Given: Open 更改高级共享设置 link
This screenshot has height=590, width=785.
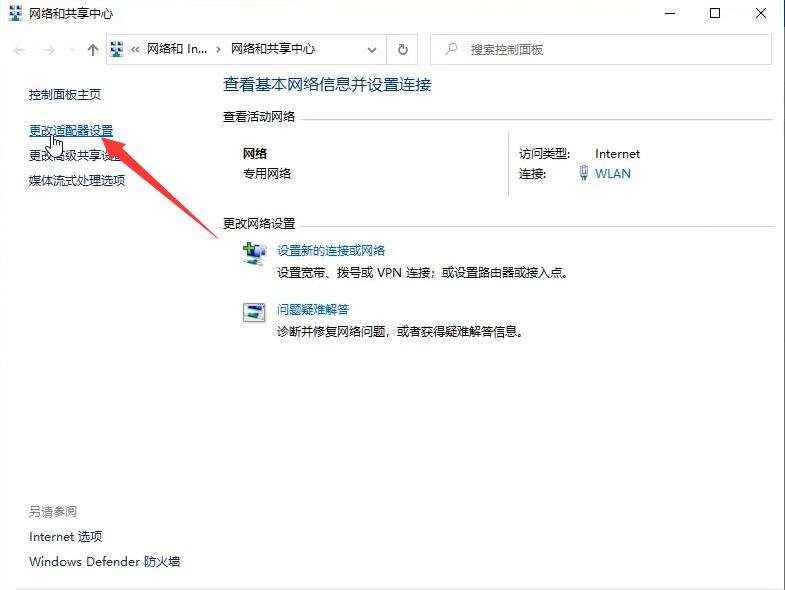Looking at the screenshot, I should point(77,155).
